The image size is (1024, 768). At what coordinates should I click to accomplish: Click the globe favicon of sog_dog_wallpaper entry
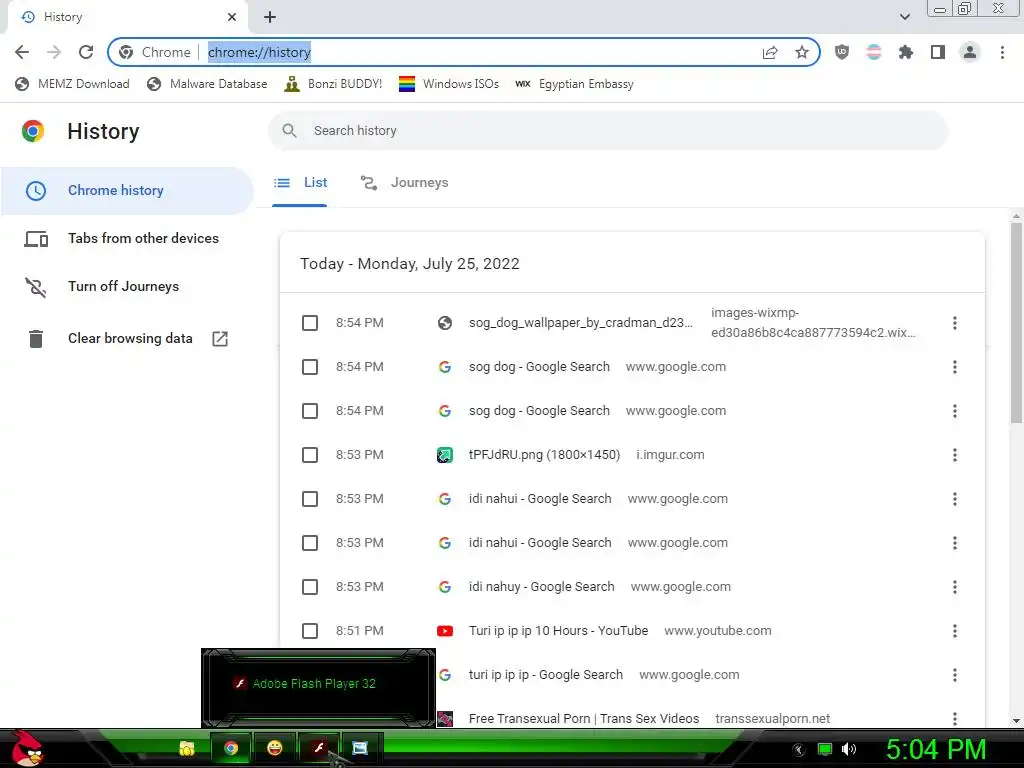445,323
